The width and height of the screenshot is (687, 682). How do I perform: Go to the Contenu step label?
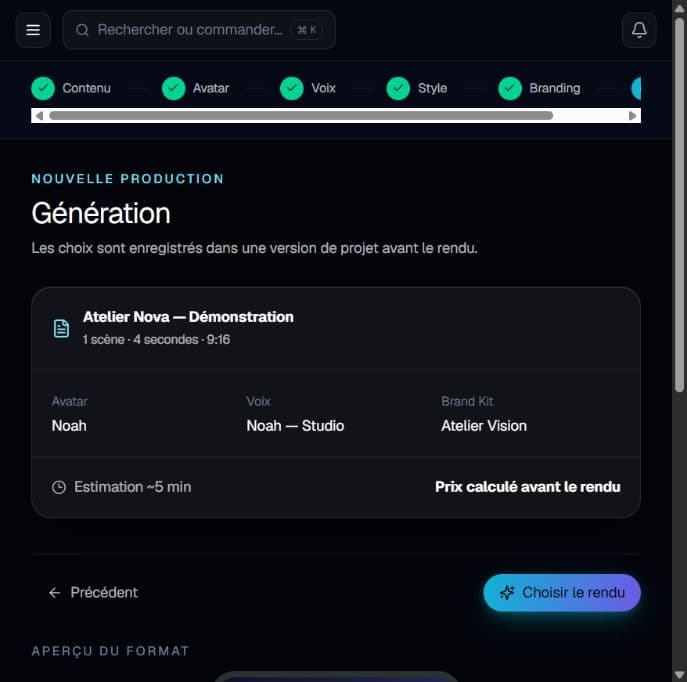[86, 88]
